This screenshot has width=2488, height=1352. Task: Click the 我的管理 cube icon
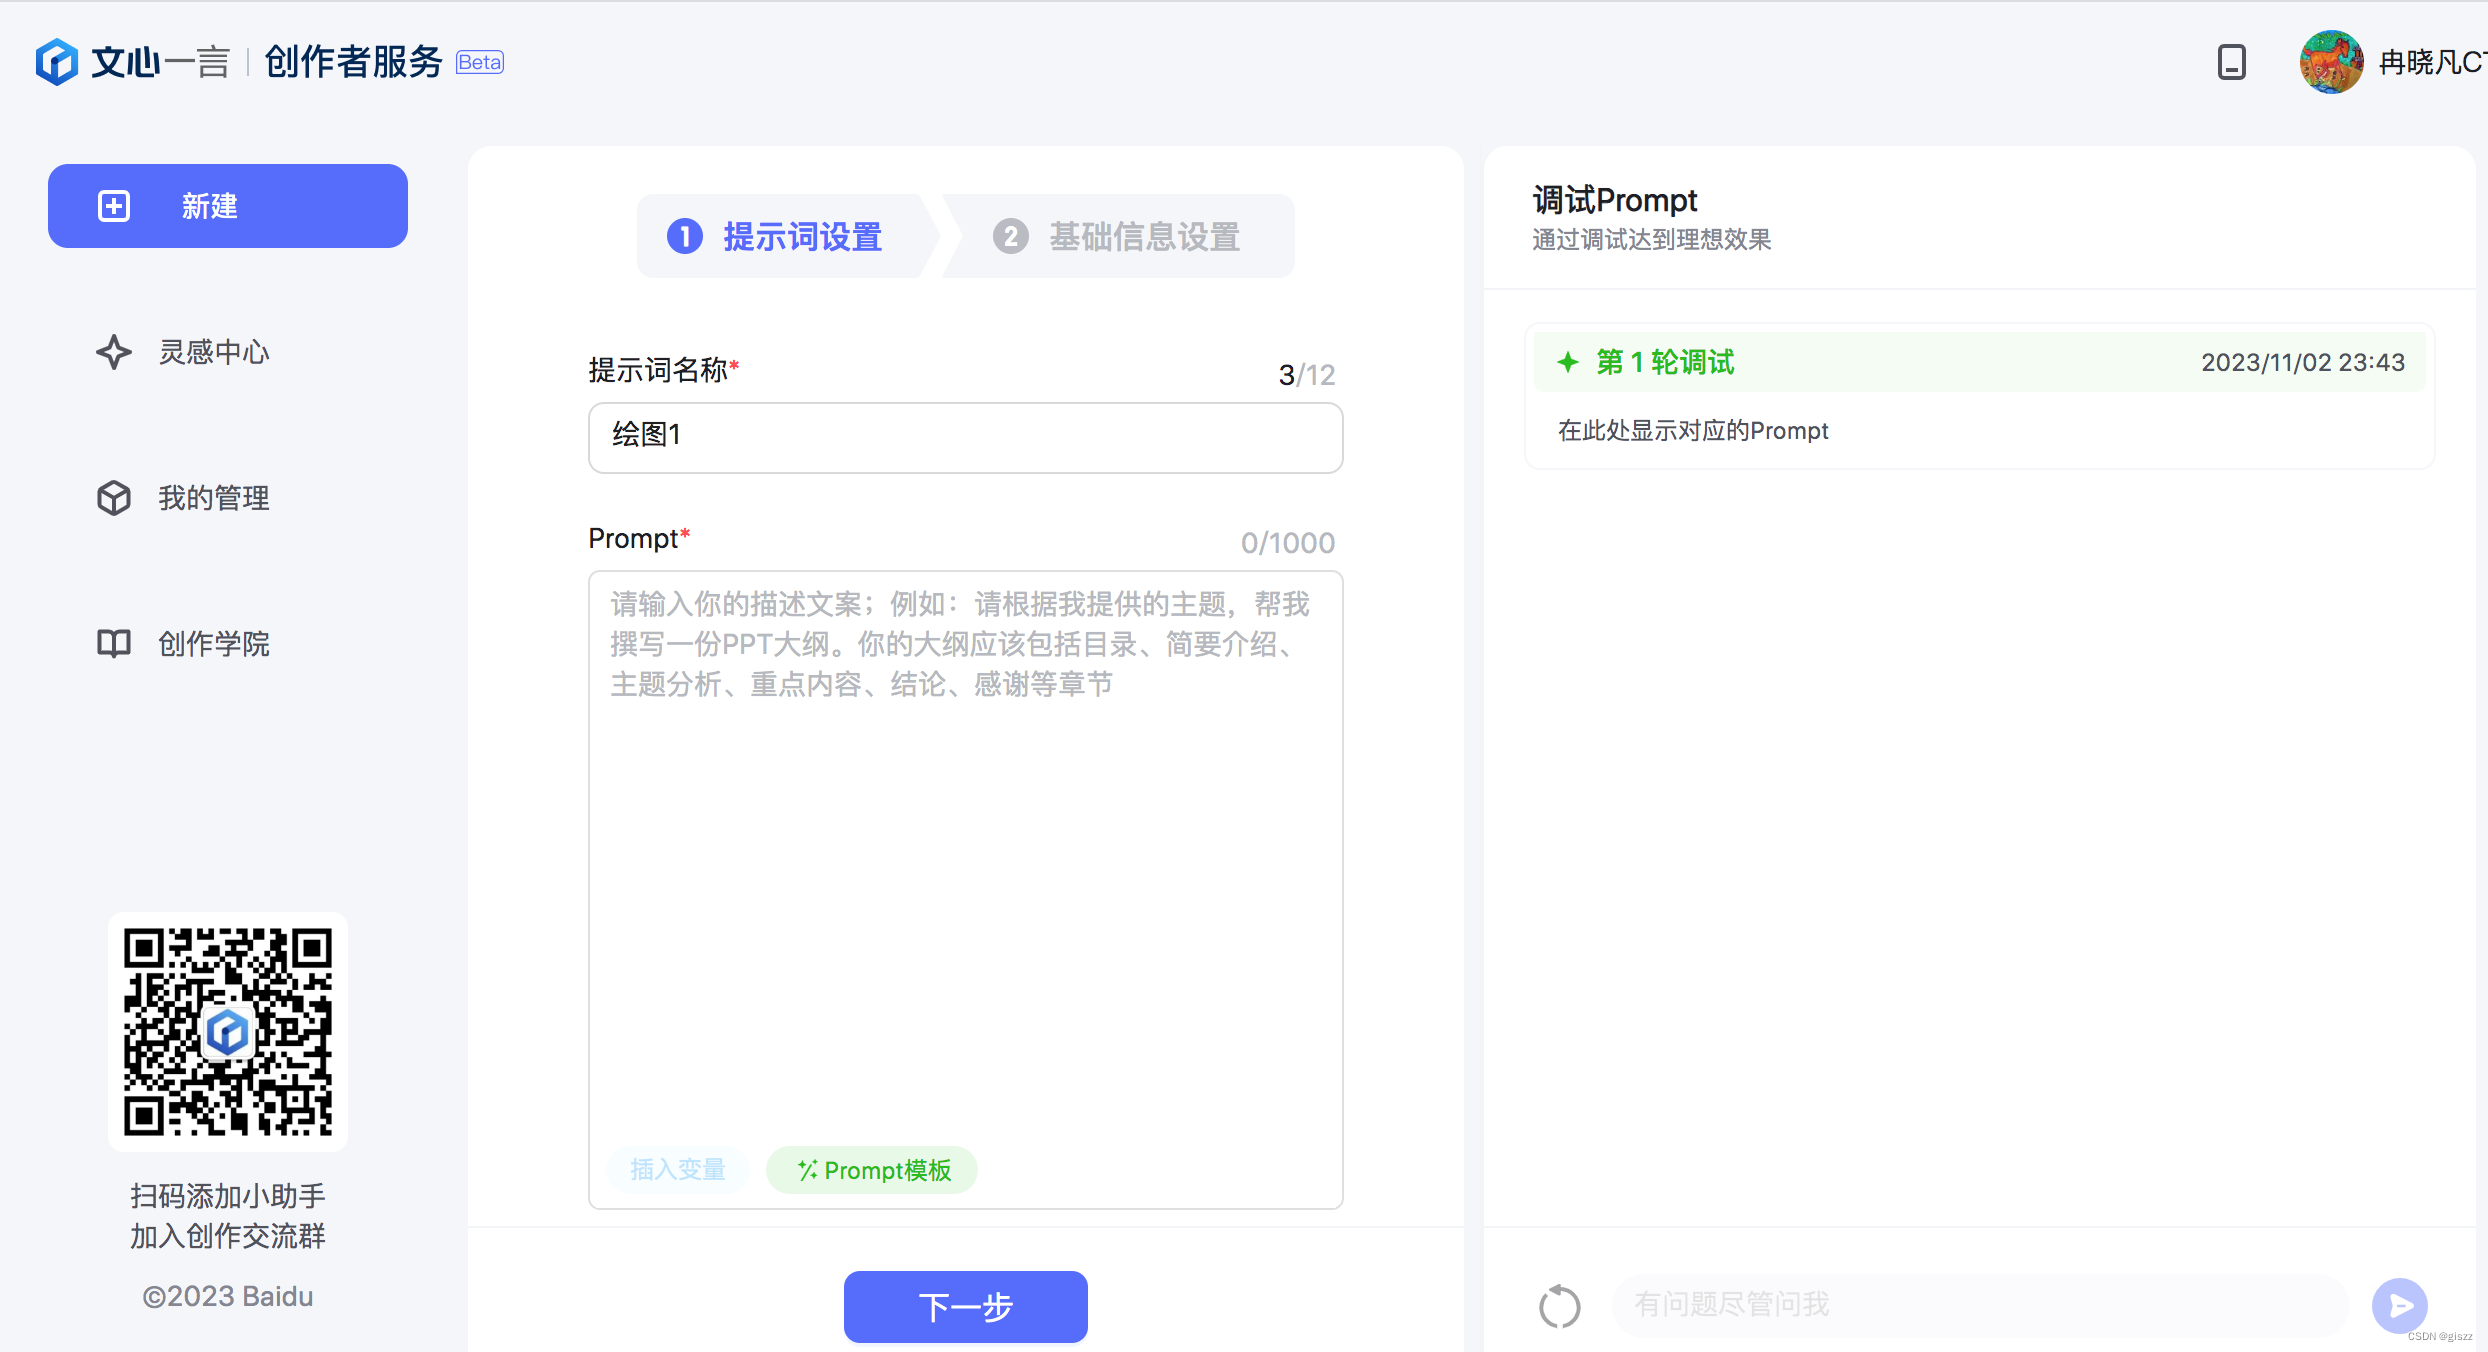point(114,498)
